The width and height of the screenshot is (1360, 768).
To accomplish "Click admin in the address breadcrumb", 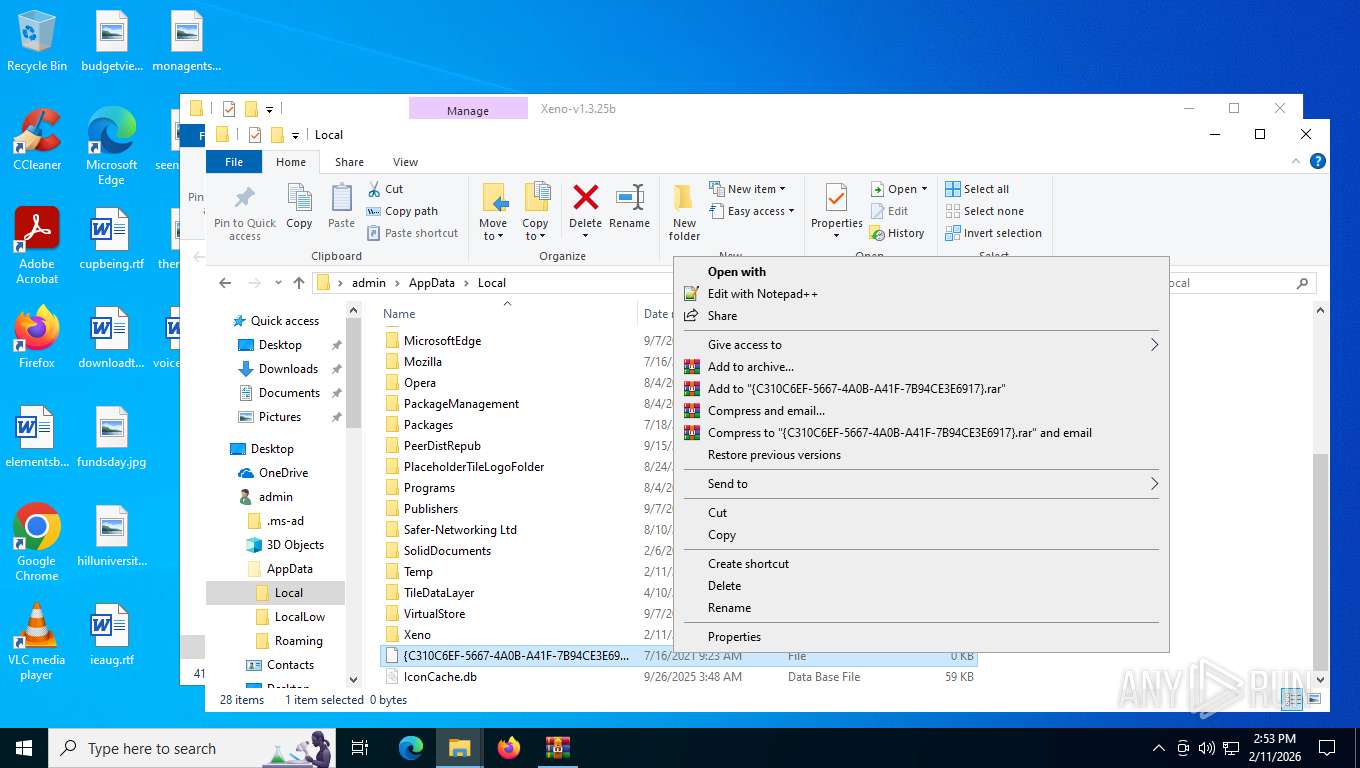I will [368, 283].
